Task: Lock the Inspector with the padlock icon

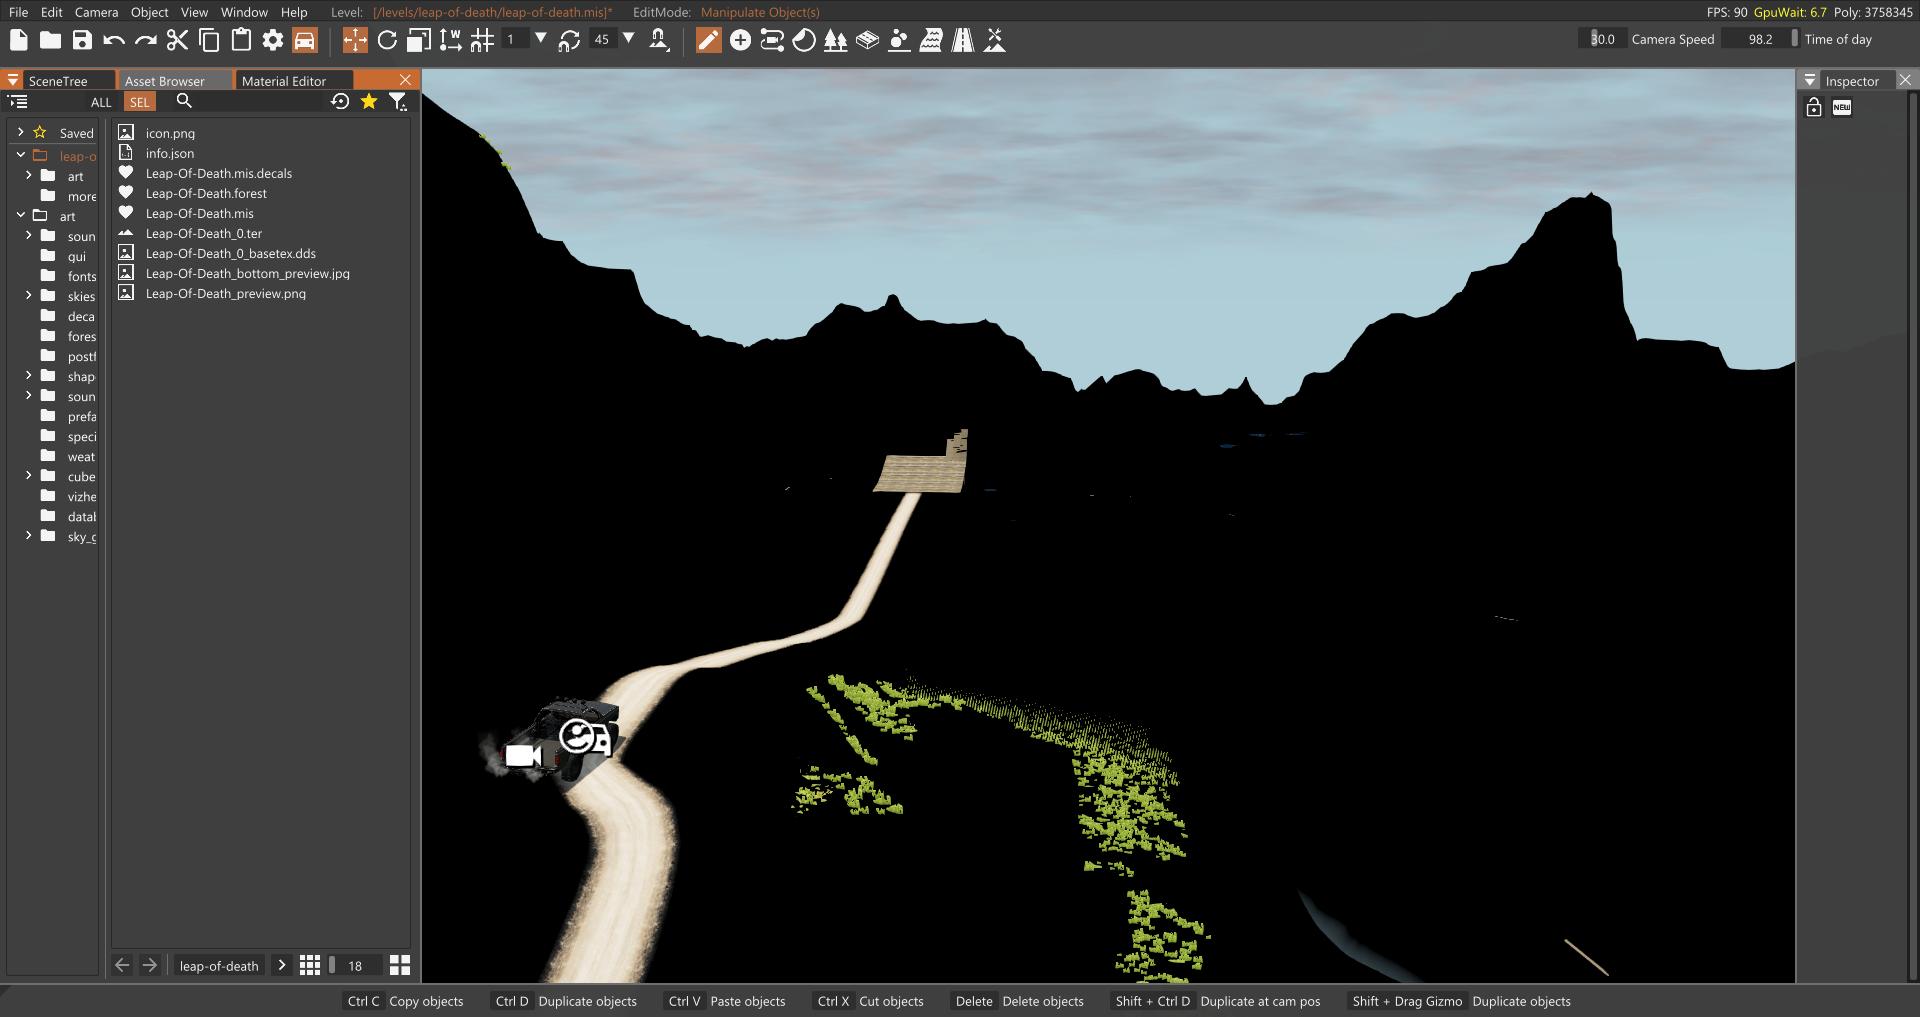Action: coord(1814,108)
